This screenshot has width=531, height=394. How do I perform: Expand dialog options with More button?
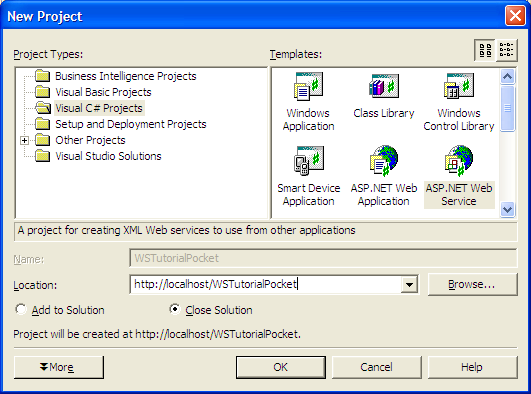tap(59, 367)
